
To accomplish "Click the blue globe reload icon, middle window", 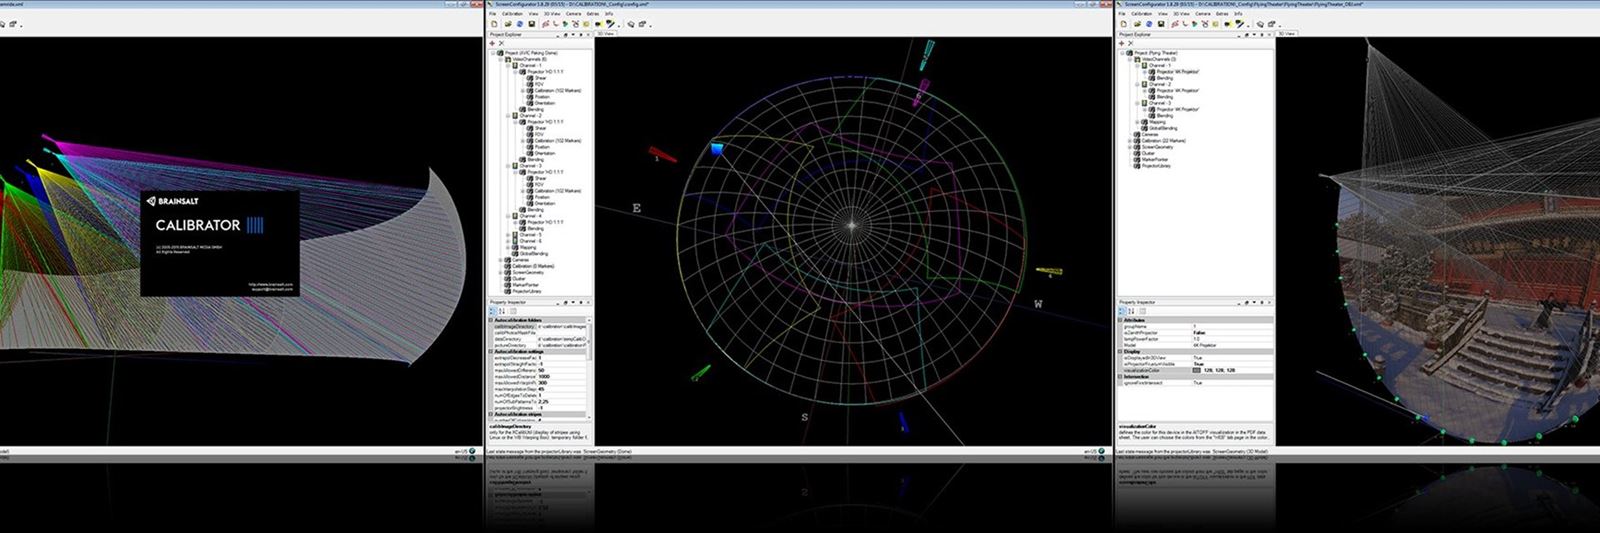I will (520, 24).
